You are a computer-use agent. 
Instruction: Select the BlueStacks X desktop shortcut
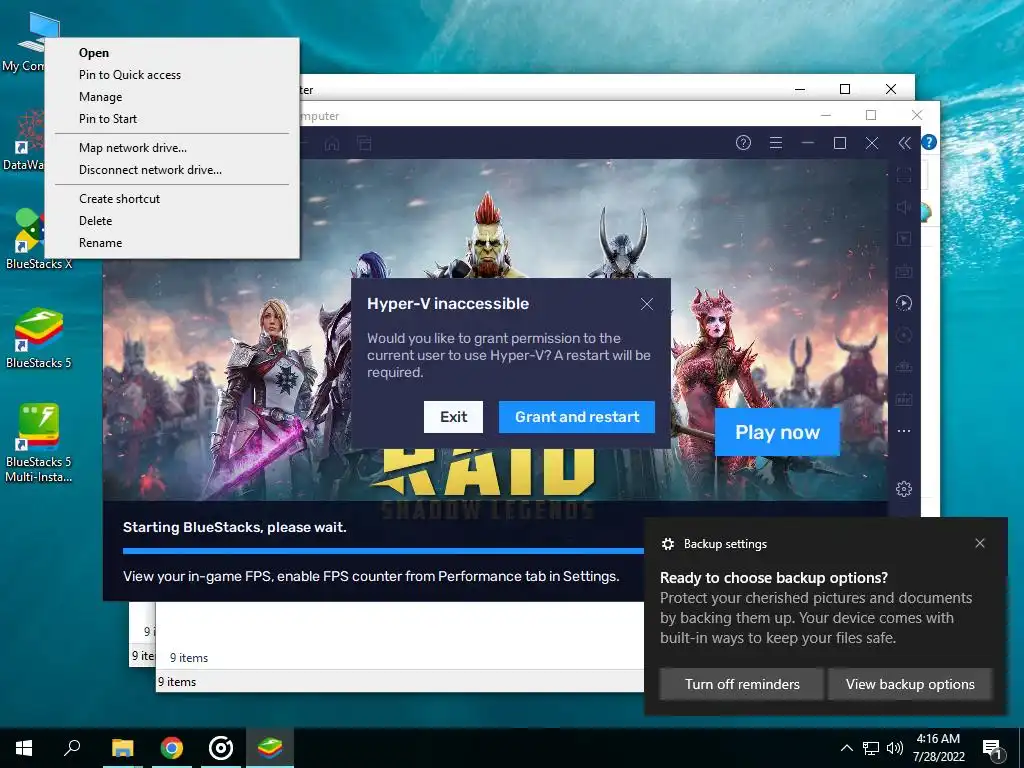[x=29, y=238]
